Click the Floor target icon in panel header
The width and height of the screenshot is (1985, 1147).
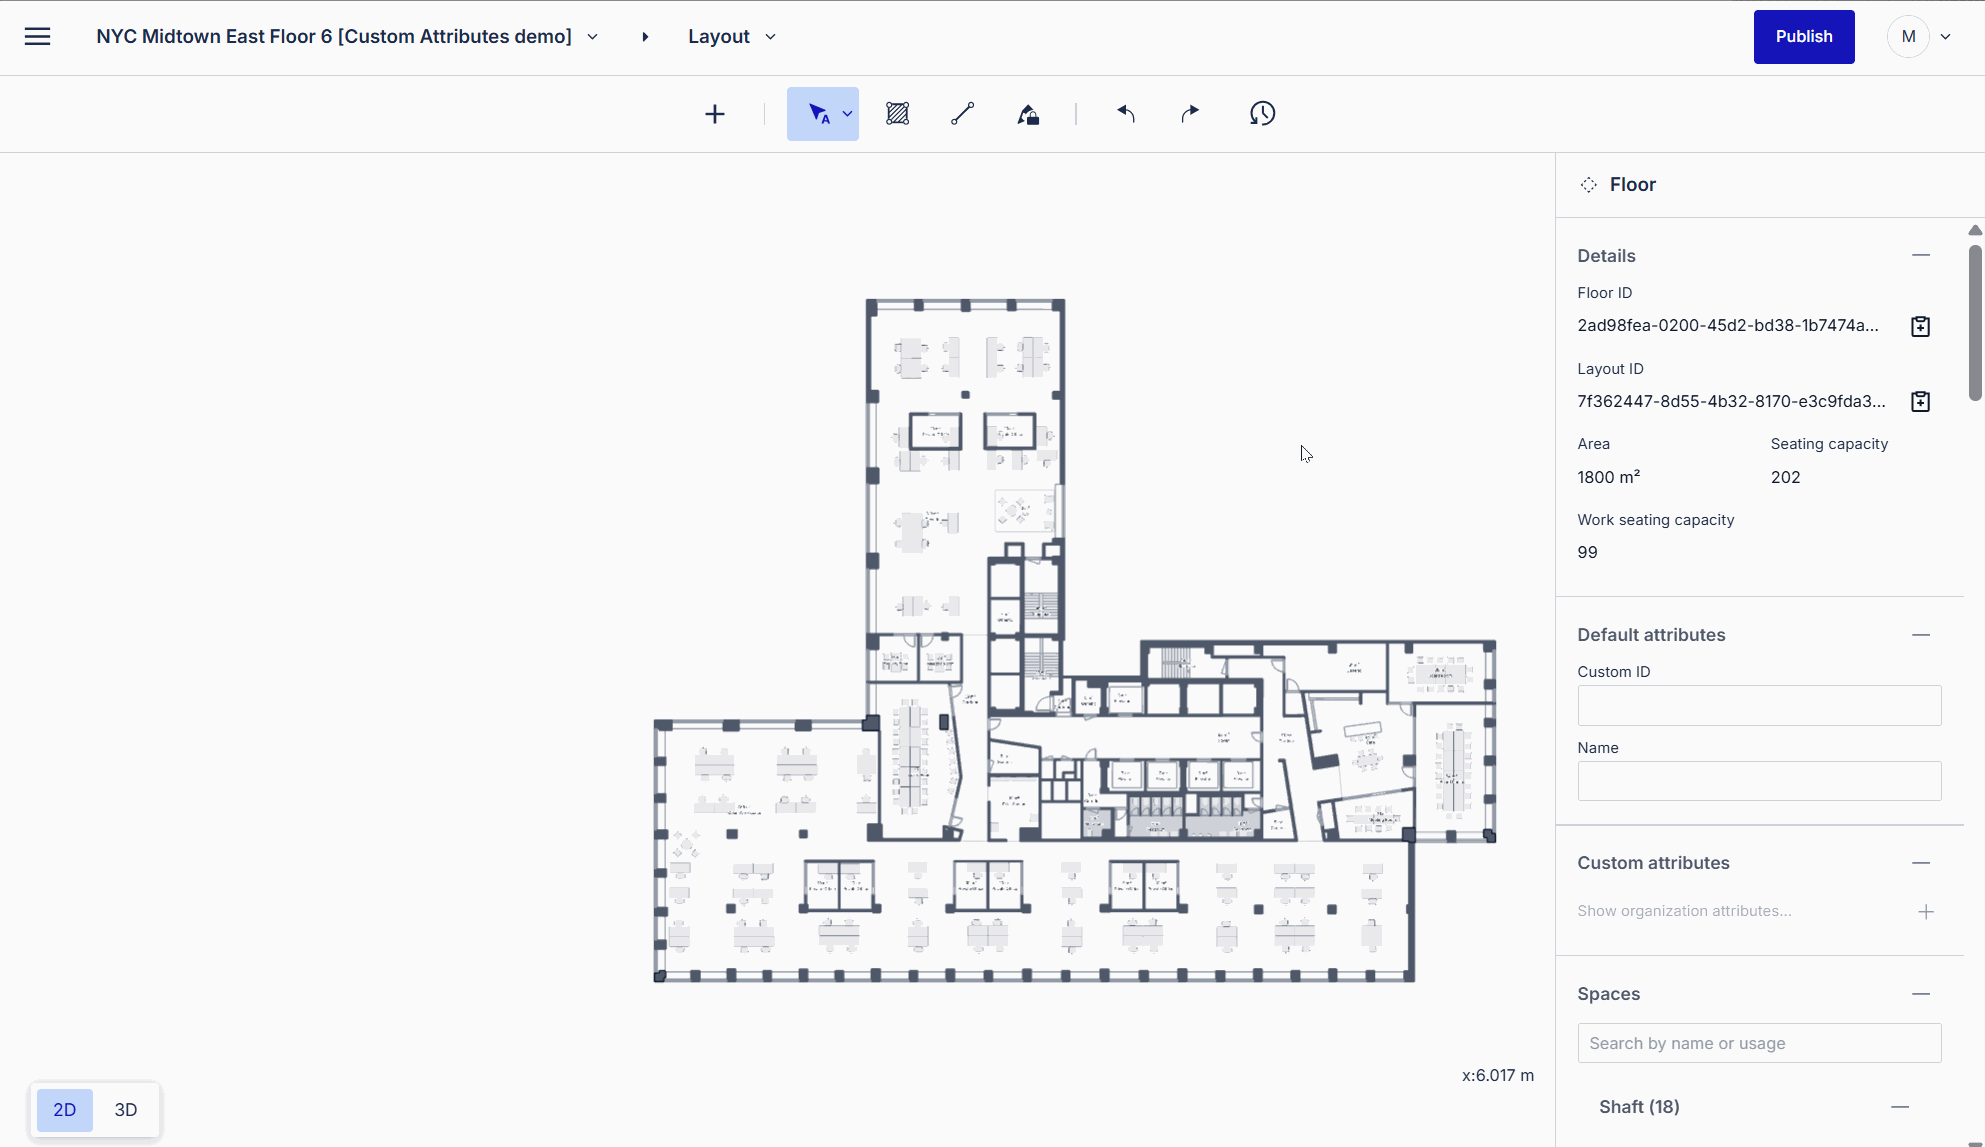pyautogui.click(x=1588, y=185)
